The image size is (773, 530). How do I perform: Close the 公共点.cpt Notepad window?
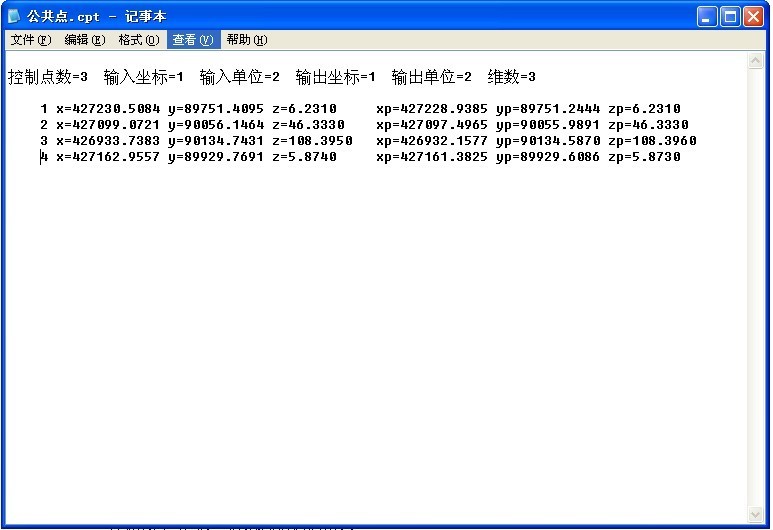tap(754, 17)
